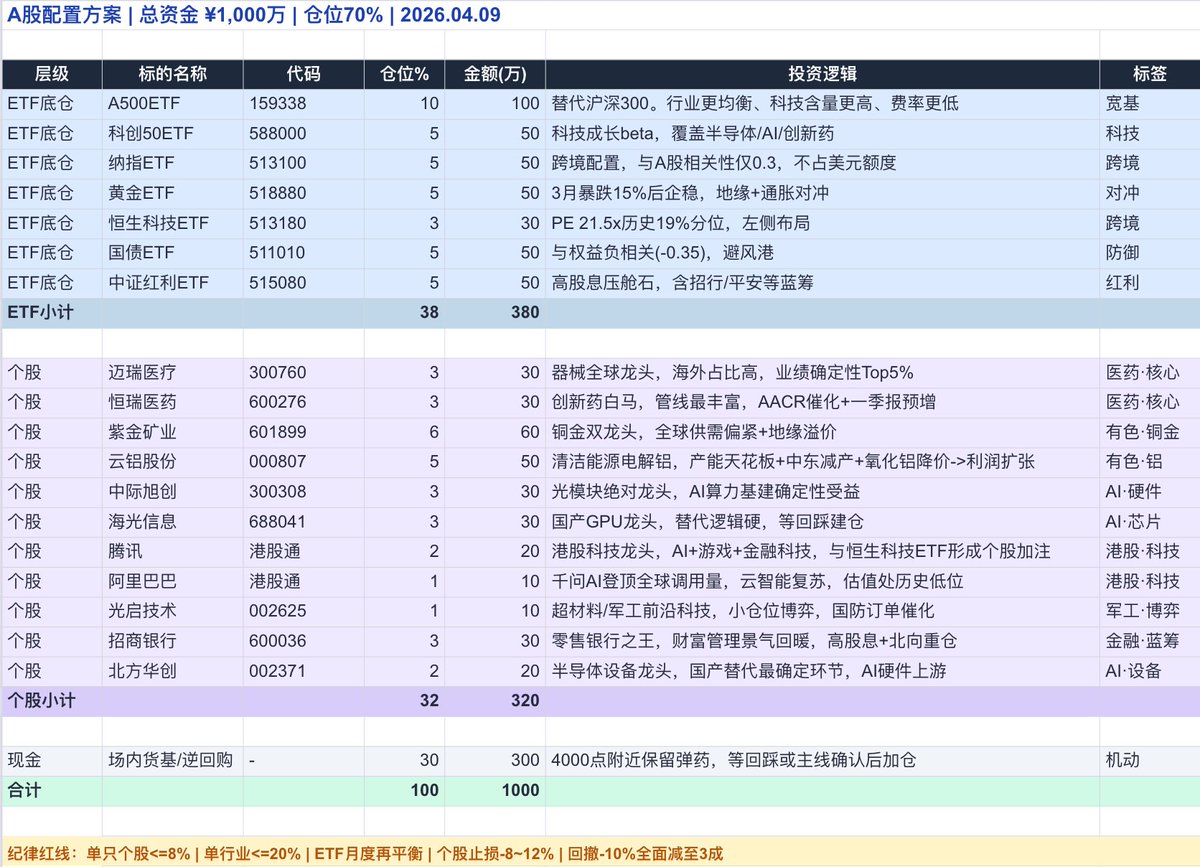Select the '场内货基/逆回购' cell

tap(172, 761)
